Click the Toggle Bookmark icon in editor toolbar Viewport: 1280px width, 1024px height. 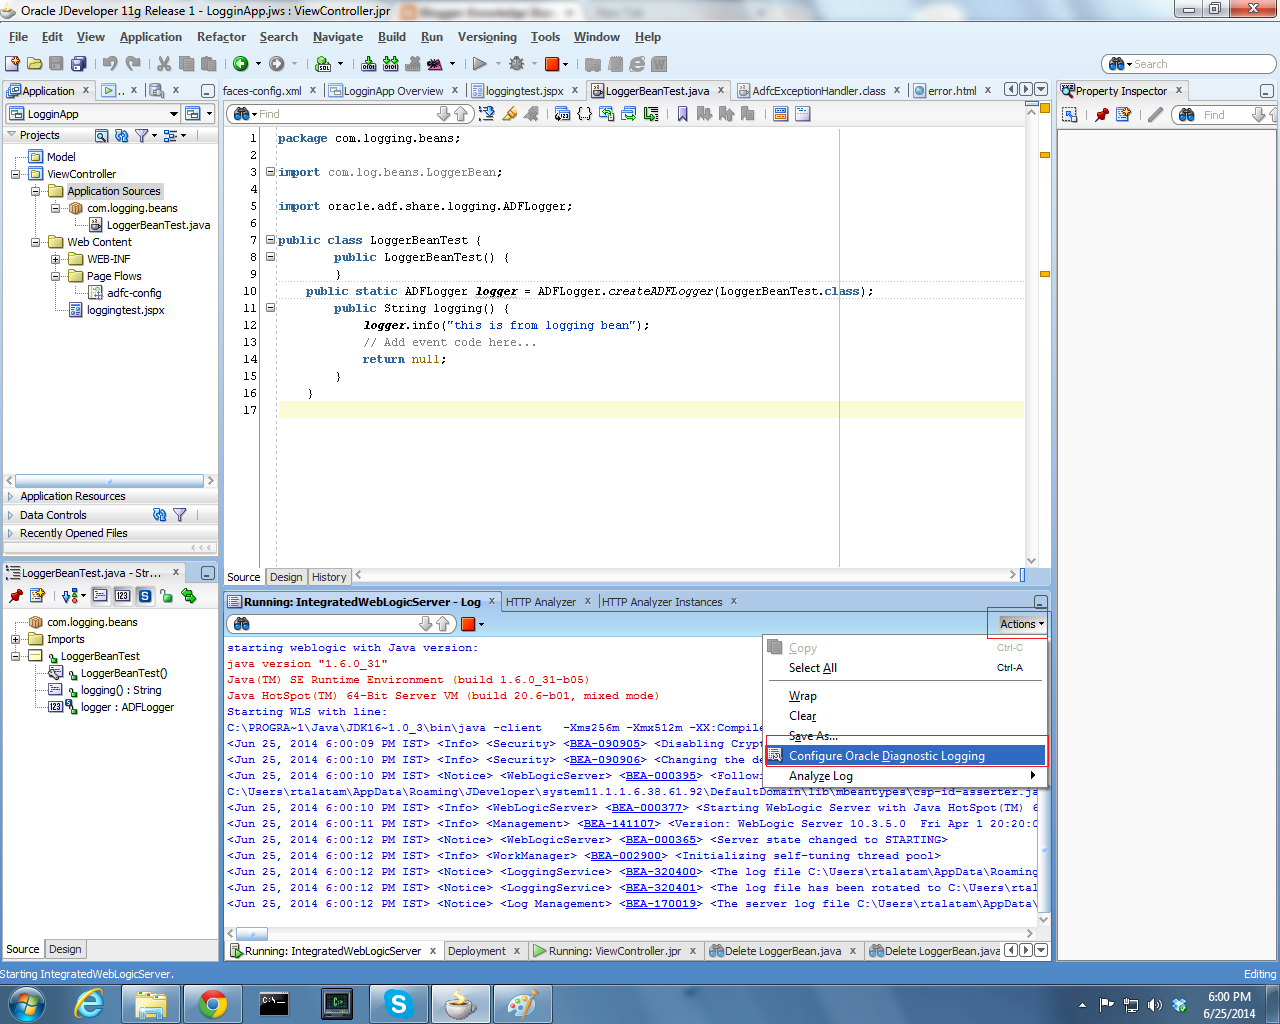tap(682, 114)
